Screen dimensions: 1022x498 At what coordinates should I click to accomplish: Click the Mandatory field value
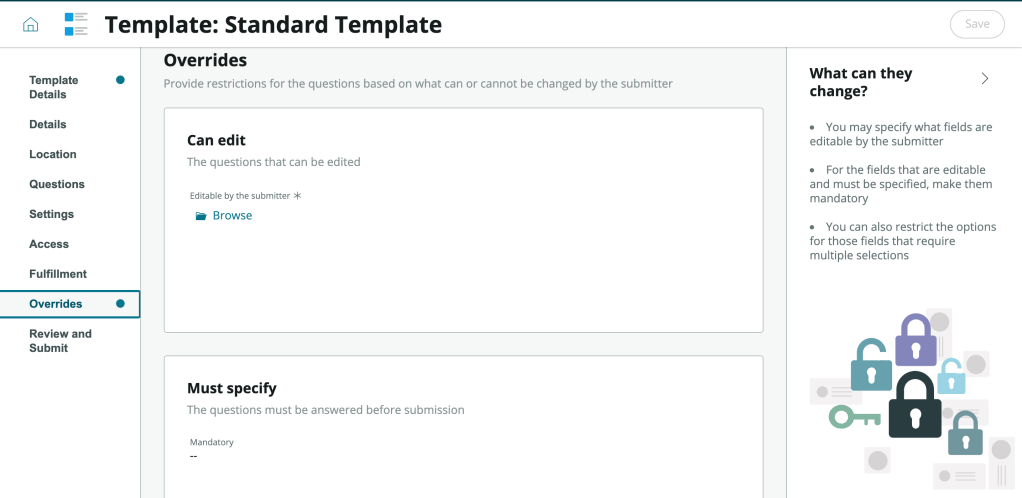click(194, 456)
